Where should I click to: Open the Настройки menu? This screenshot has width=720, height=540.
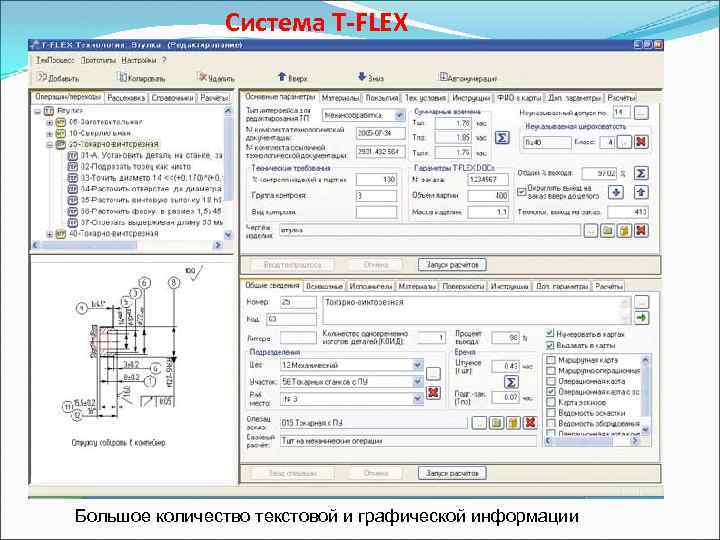pos(139,60)
